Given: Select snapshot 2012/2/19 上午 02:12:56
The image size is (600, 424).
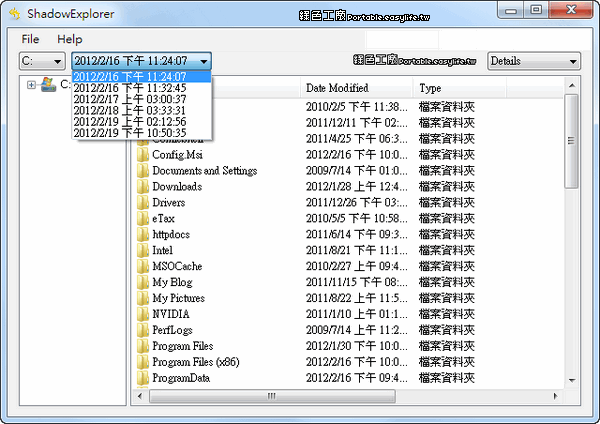Looking at the screenshot, I should (141, 122).
